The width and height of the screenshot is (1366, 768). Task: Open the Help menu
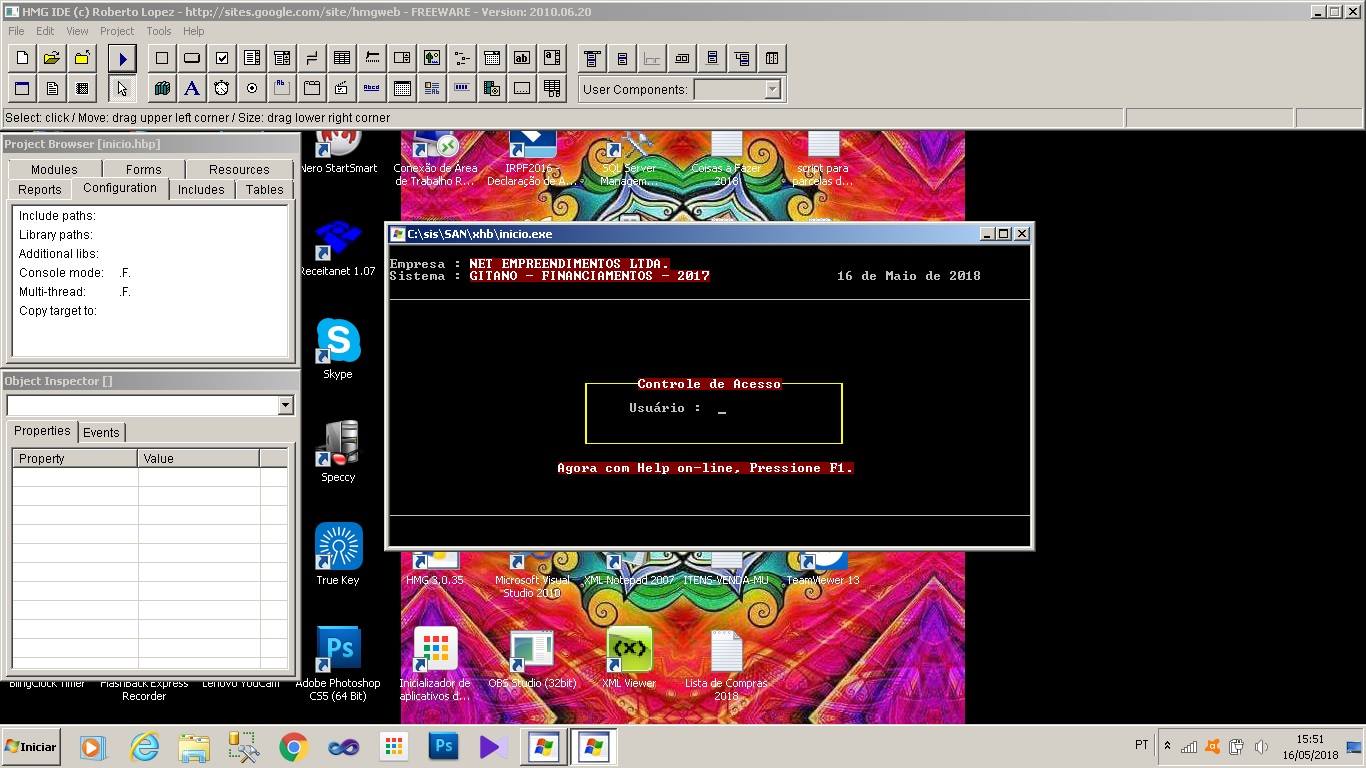(194, 31)
